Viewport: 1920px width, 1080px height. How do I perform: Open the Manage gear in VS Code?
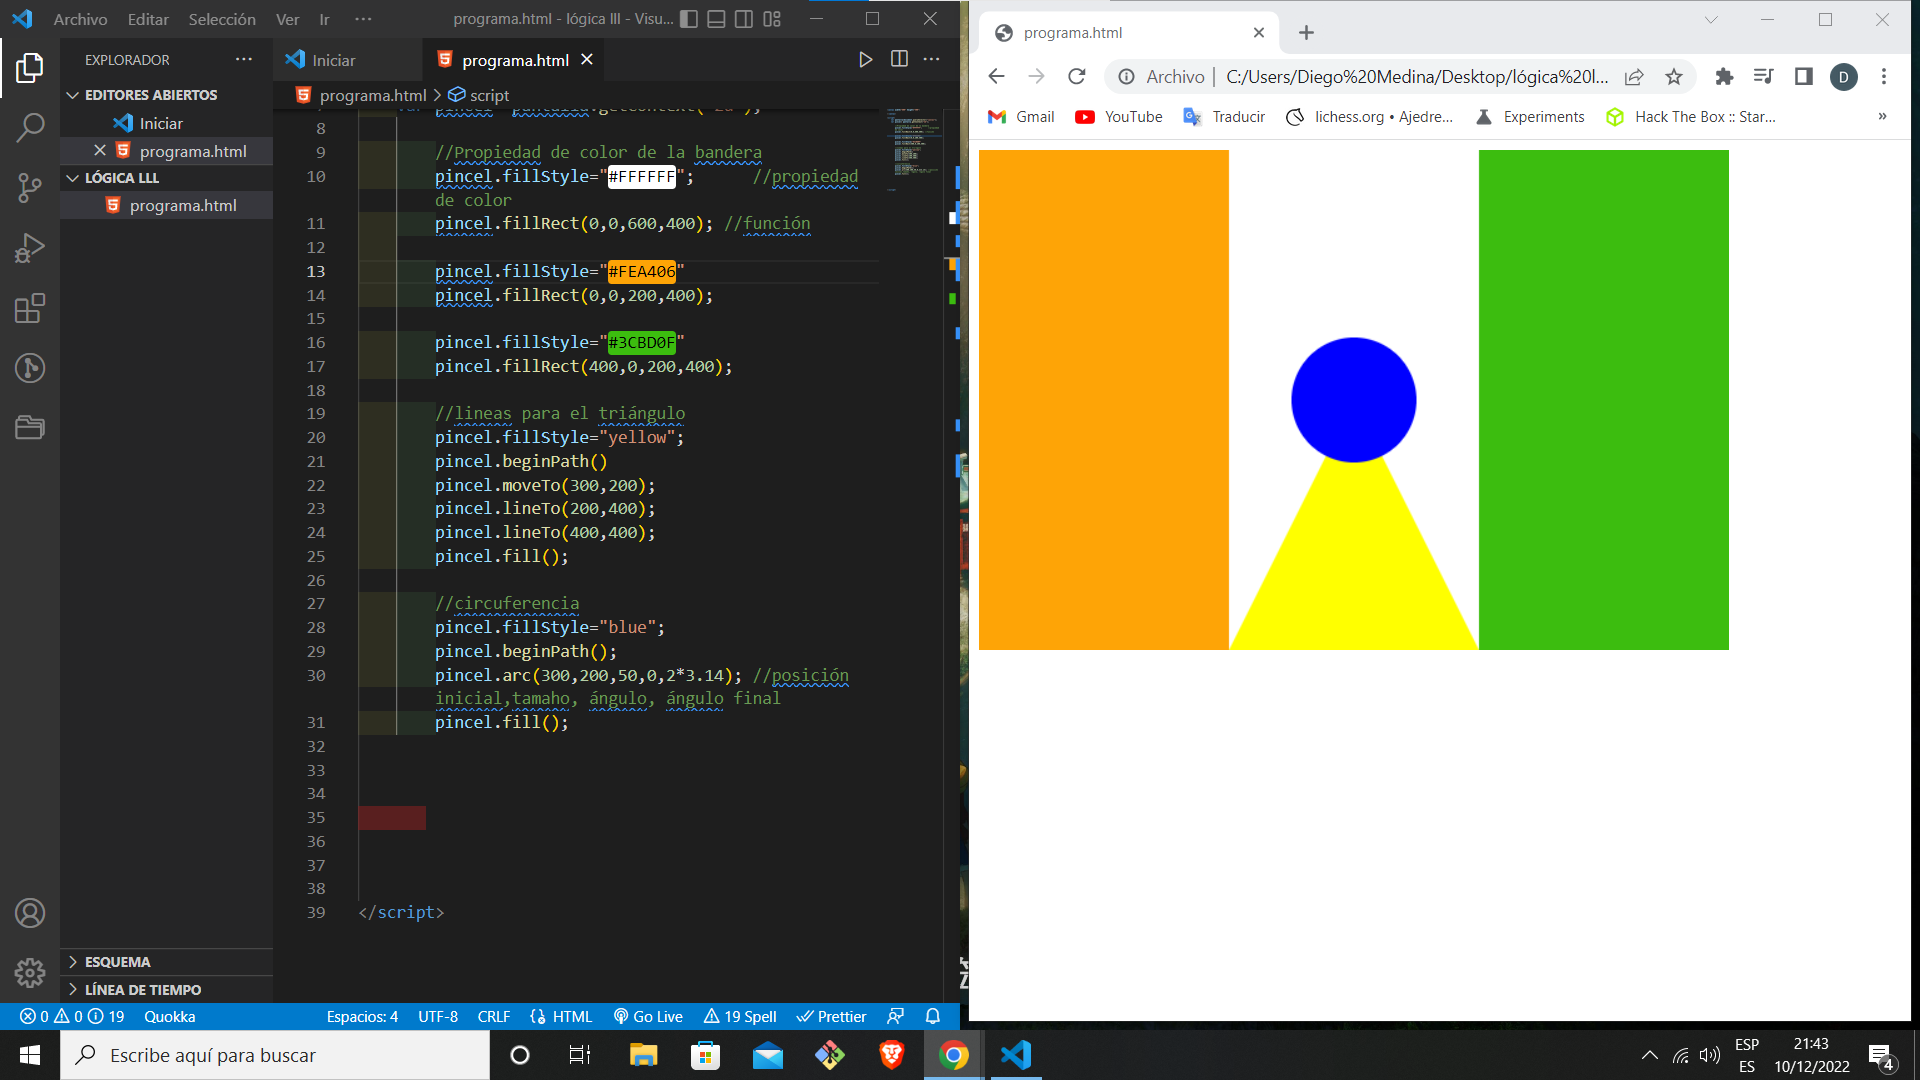click(x=30, y=972)
